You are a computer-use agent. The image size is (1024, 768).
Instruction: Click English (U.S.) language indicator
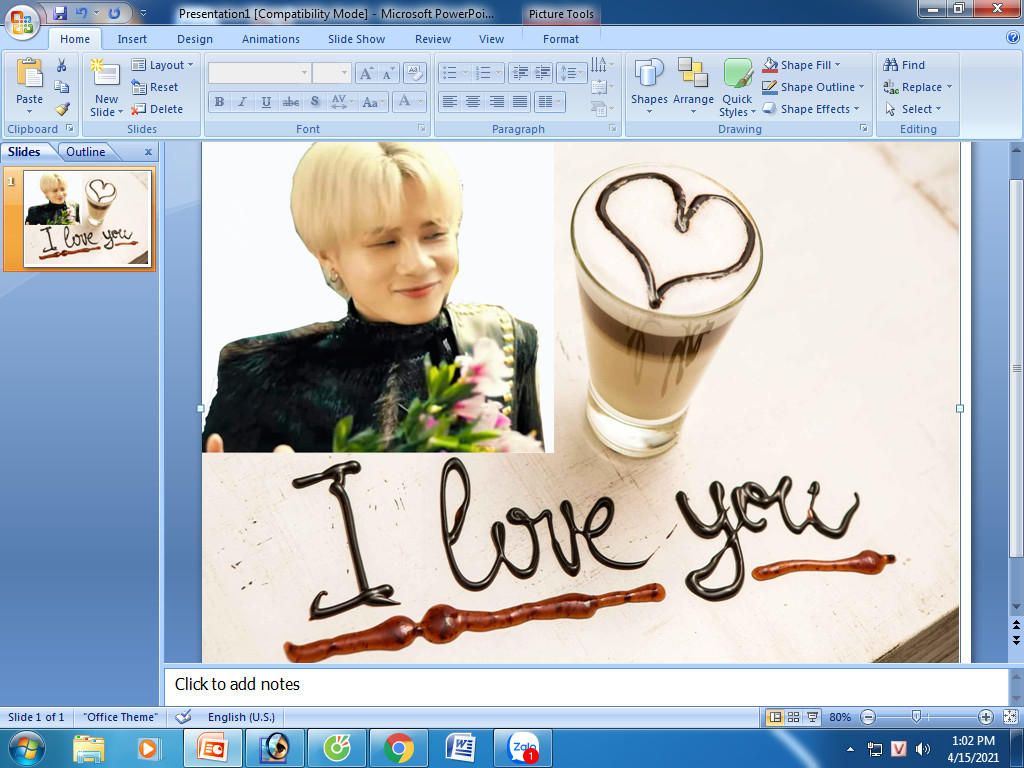tap(241, 717)
